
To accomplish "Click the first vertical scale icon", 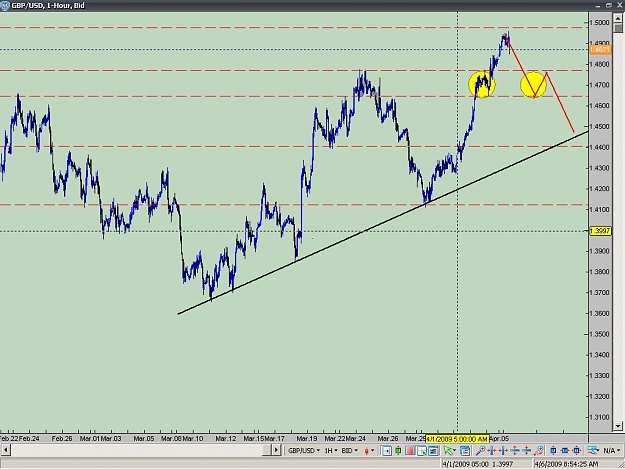I will pos(515,451).
